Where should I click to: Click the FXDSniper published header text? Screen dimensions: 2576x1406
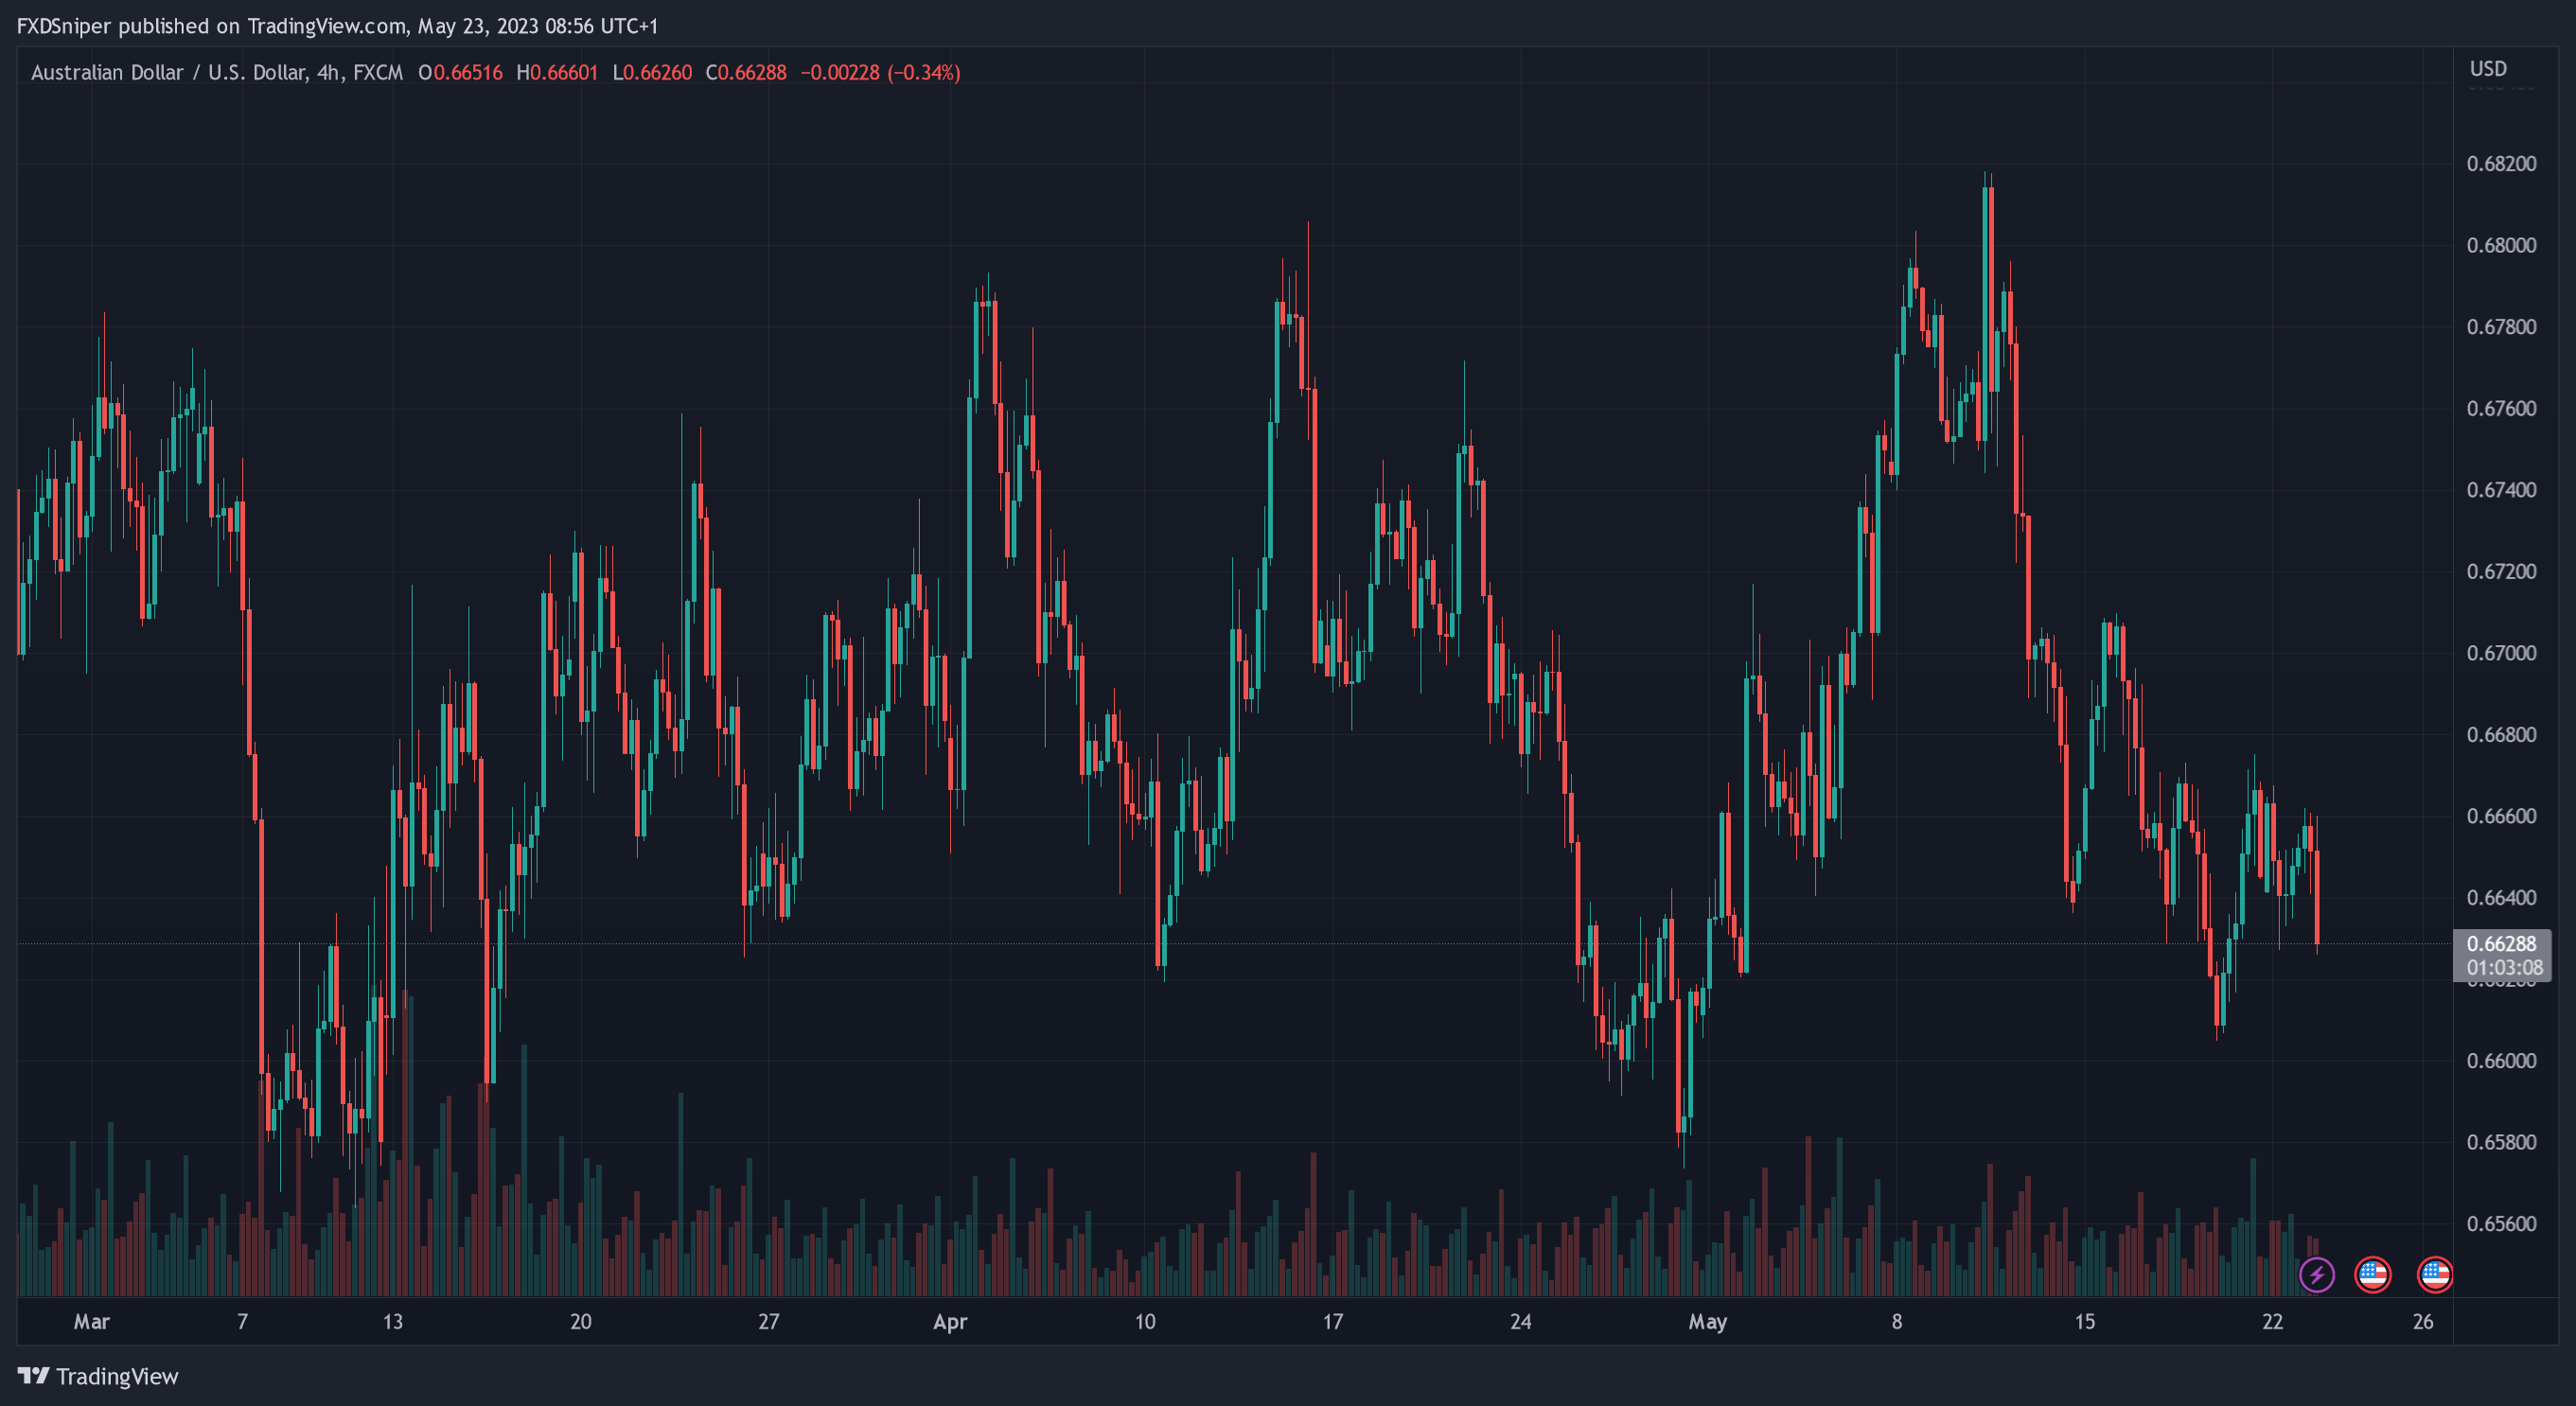337,26
